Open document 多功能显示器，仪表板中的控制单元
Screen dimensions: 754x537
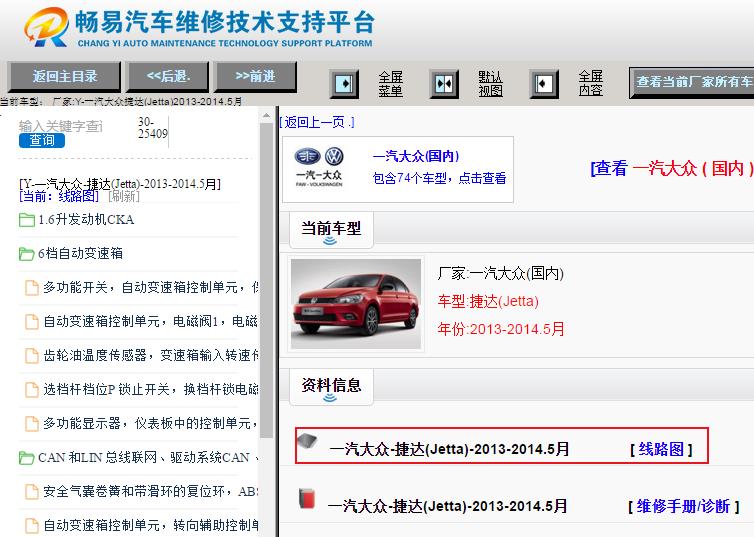point(151,423)
